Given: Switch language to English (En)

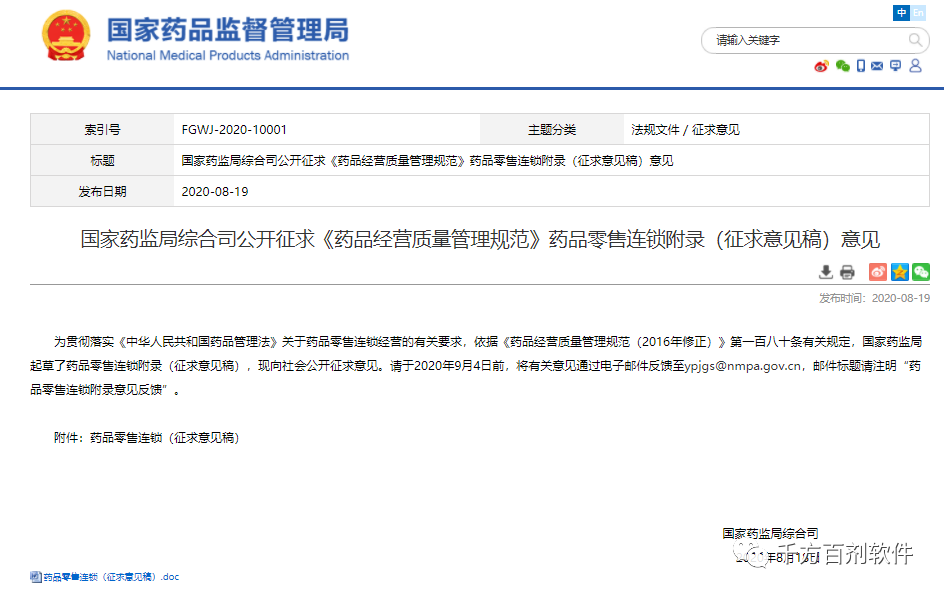Looking at the screenshot, I should click(918, 13).
